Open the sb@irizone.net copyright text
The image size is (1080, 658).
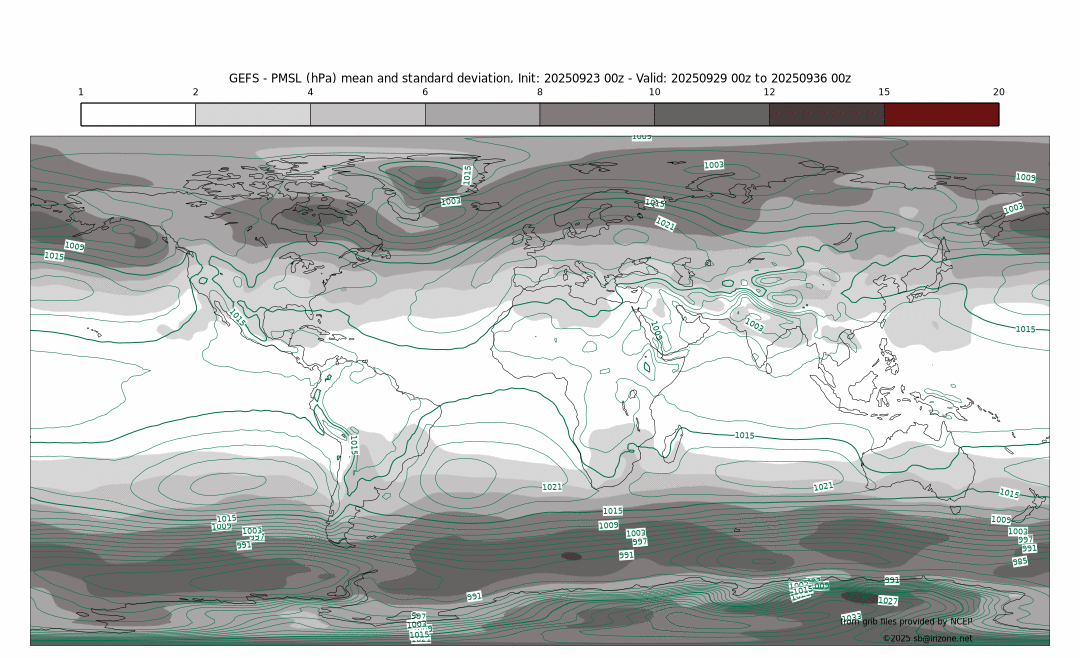pyautogui.click(x=927, y=638)
